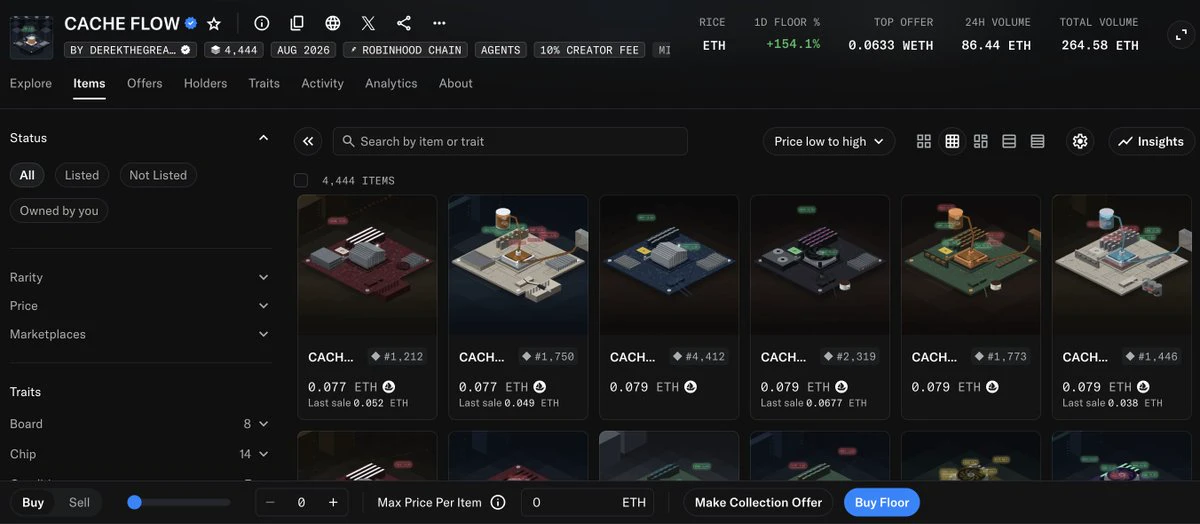
Task: Open the collection's X (Twitter) profile icon
Action: pos(368,23)
